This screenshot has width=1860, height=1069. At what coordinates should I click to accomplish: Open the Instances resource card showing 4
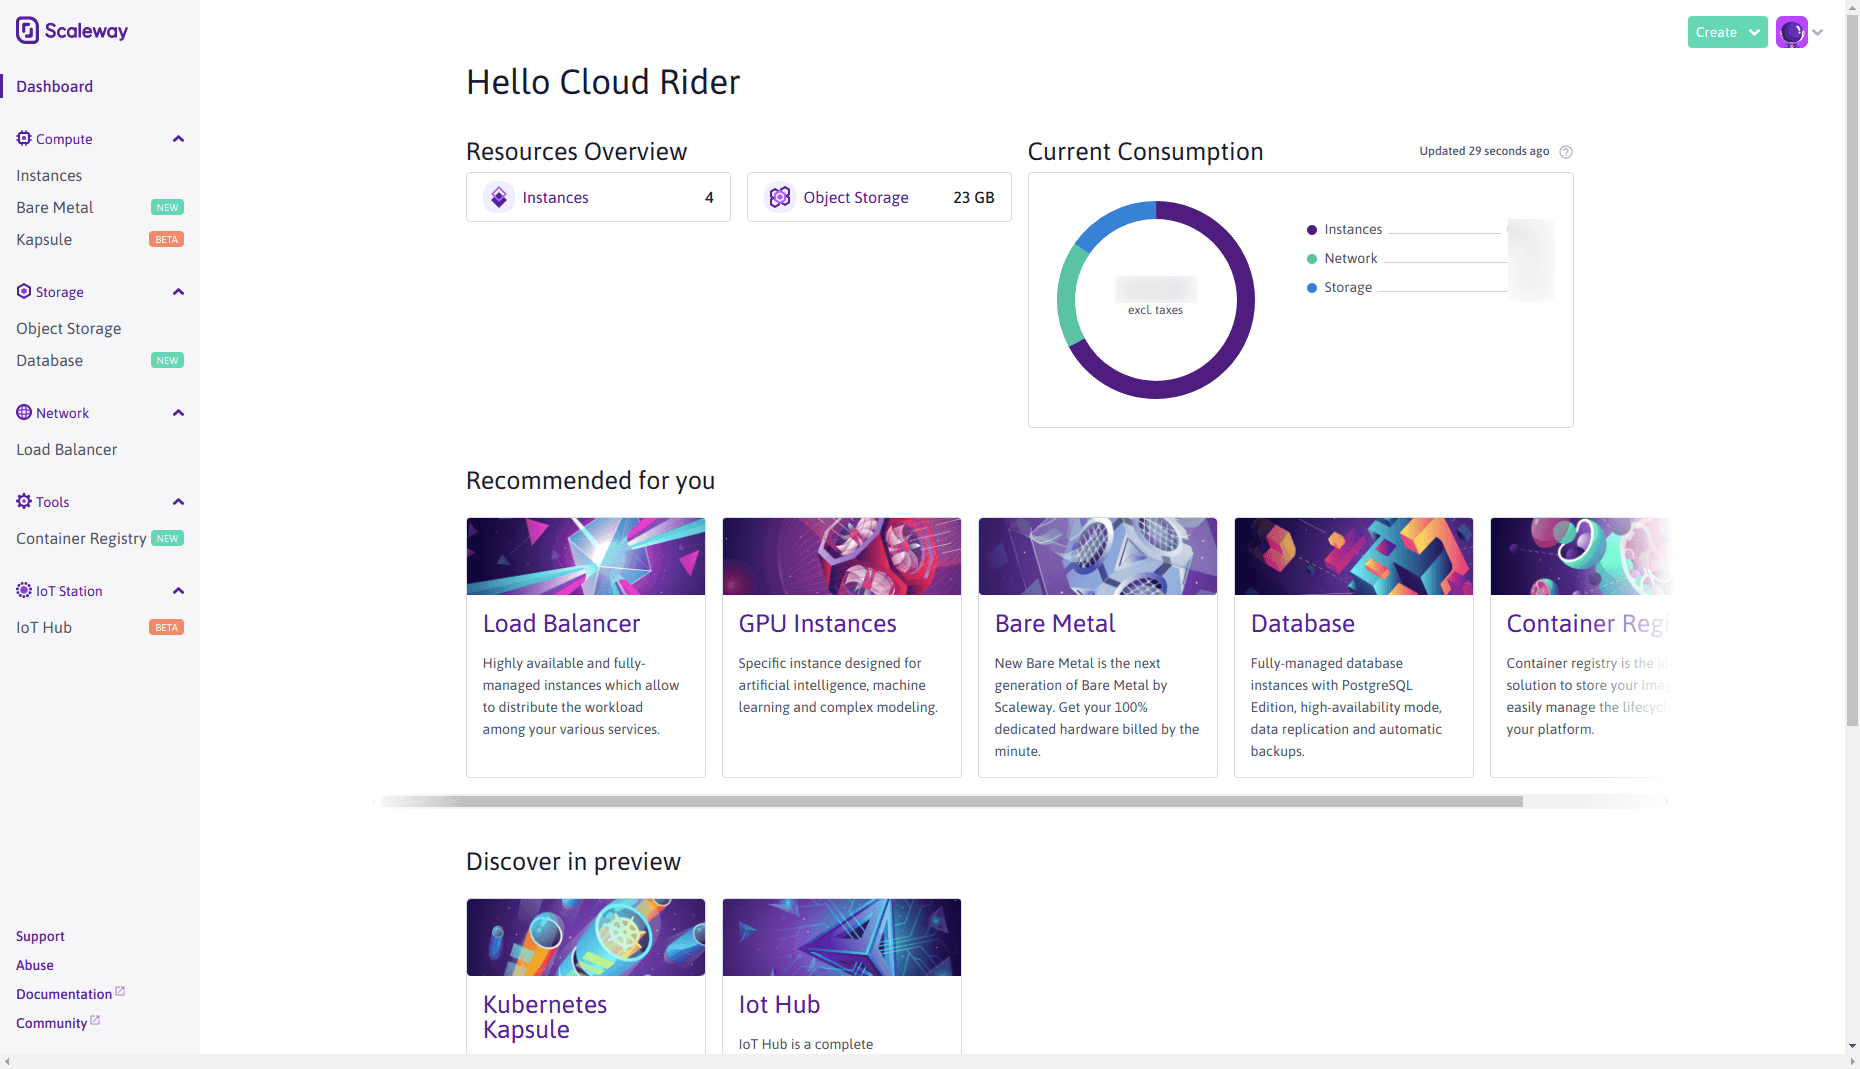pyautogui.click(x=598, y=197)
